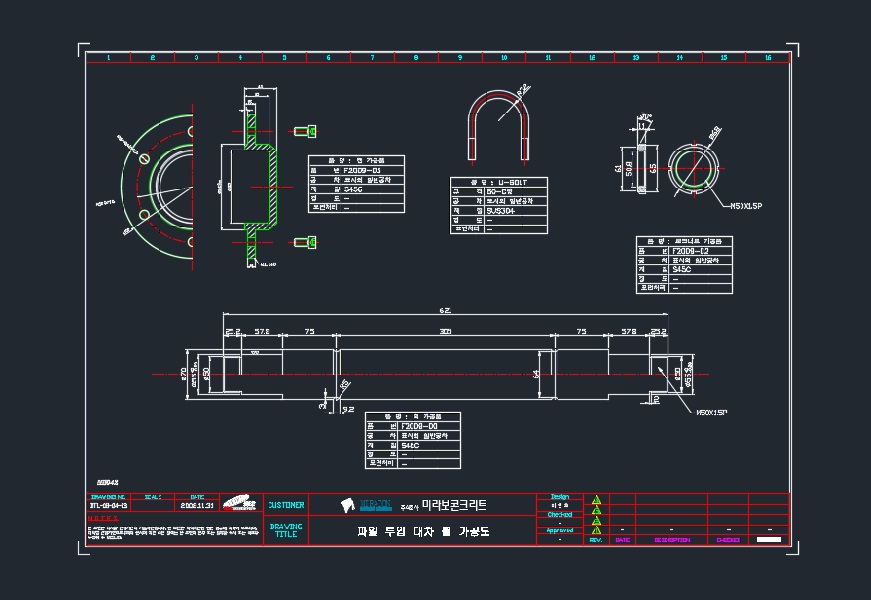Click the top yellow revision triangle

tap(596, 499)
